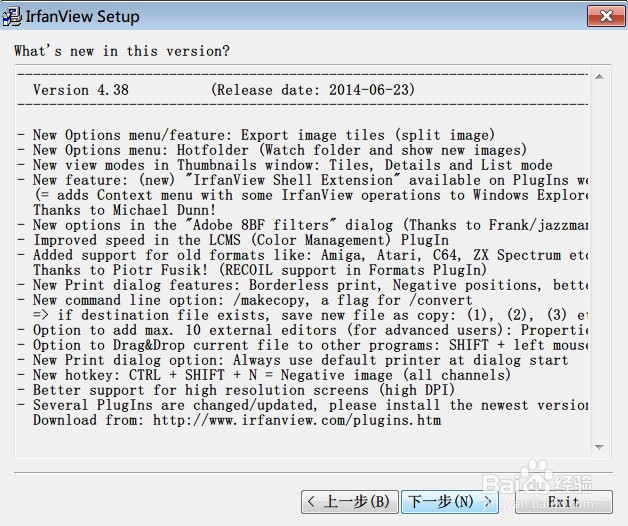Click the 'Thanks to Michael Dunn!' line
Screen dimensions: 628x526
[125, 210]
